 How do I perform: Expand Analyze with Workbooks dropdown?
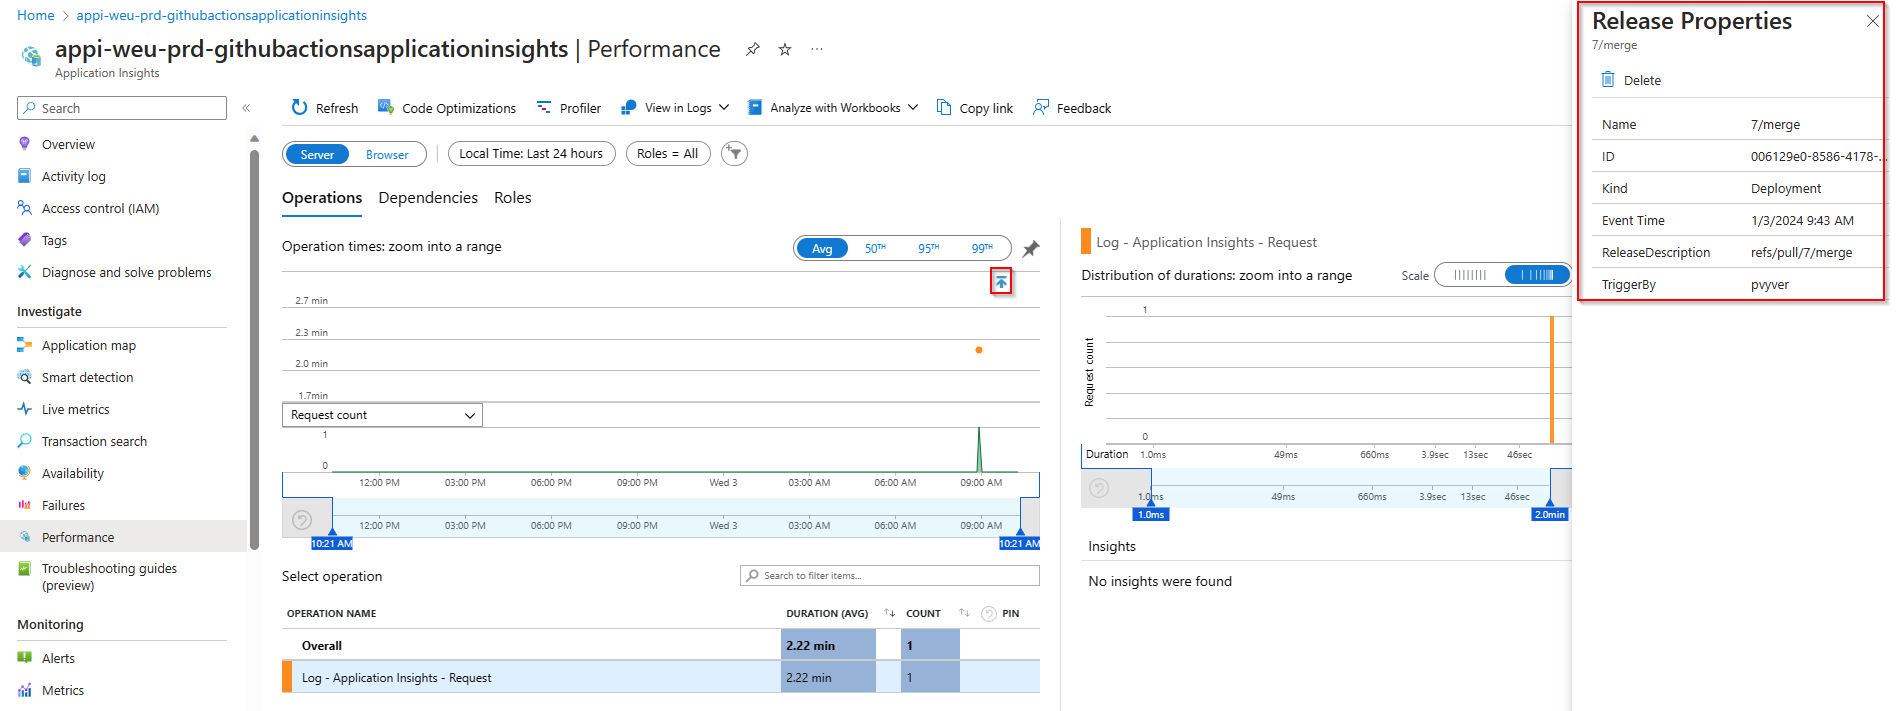coord(833,108)
